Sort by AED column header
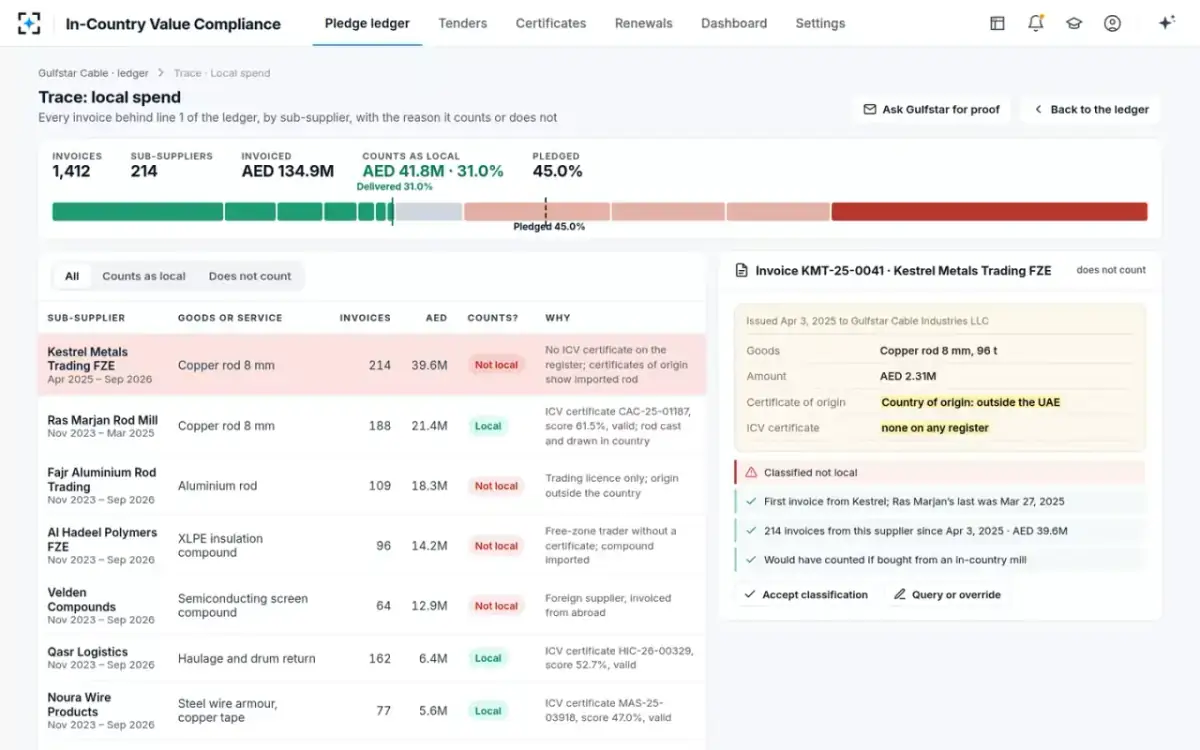Viewport: 1200px width, 750px height. [436, 318]
